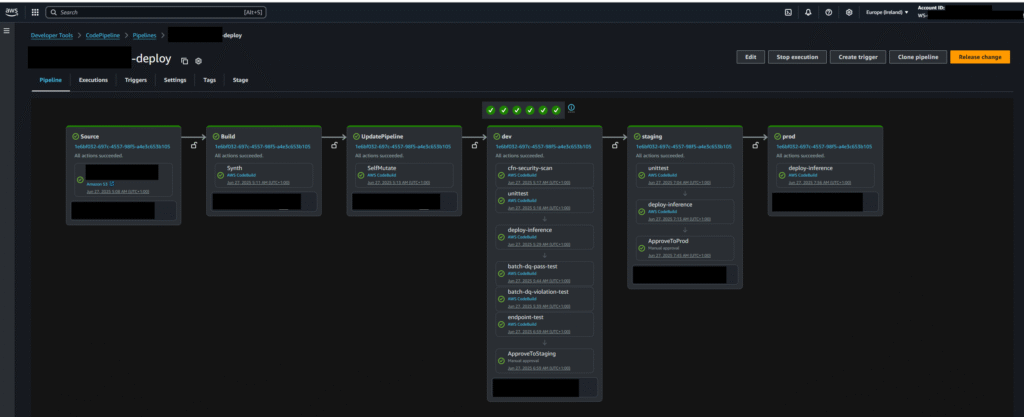Click the Stop execution button
Image resolution: width=1024 pixels, height=417 pixels.
pos(796,57)
